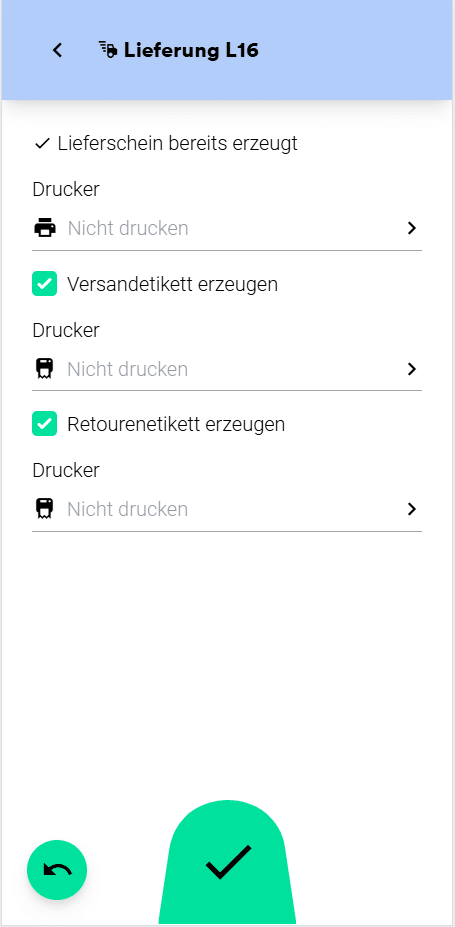Image resolution: width=455 pixels, height=927 pixels.
Task: Click the round green undo button
Action: [x=57, y=870]
